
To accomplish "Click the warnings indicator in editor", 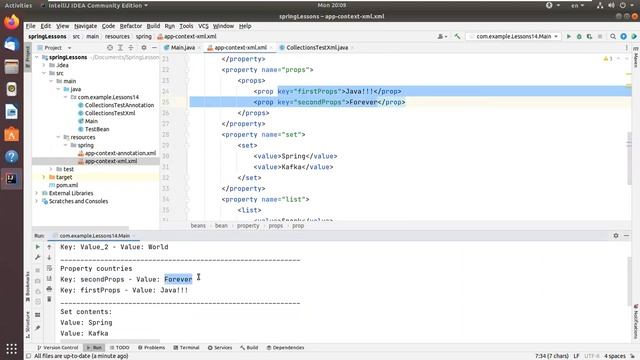I will coord(608,59).
